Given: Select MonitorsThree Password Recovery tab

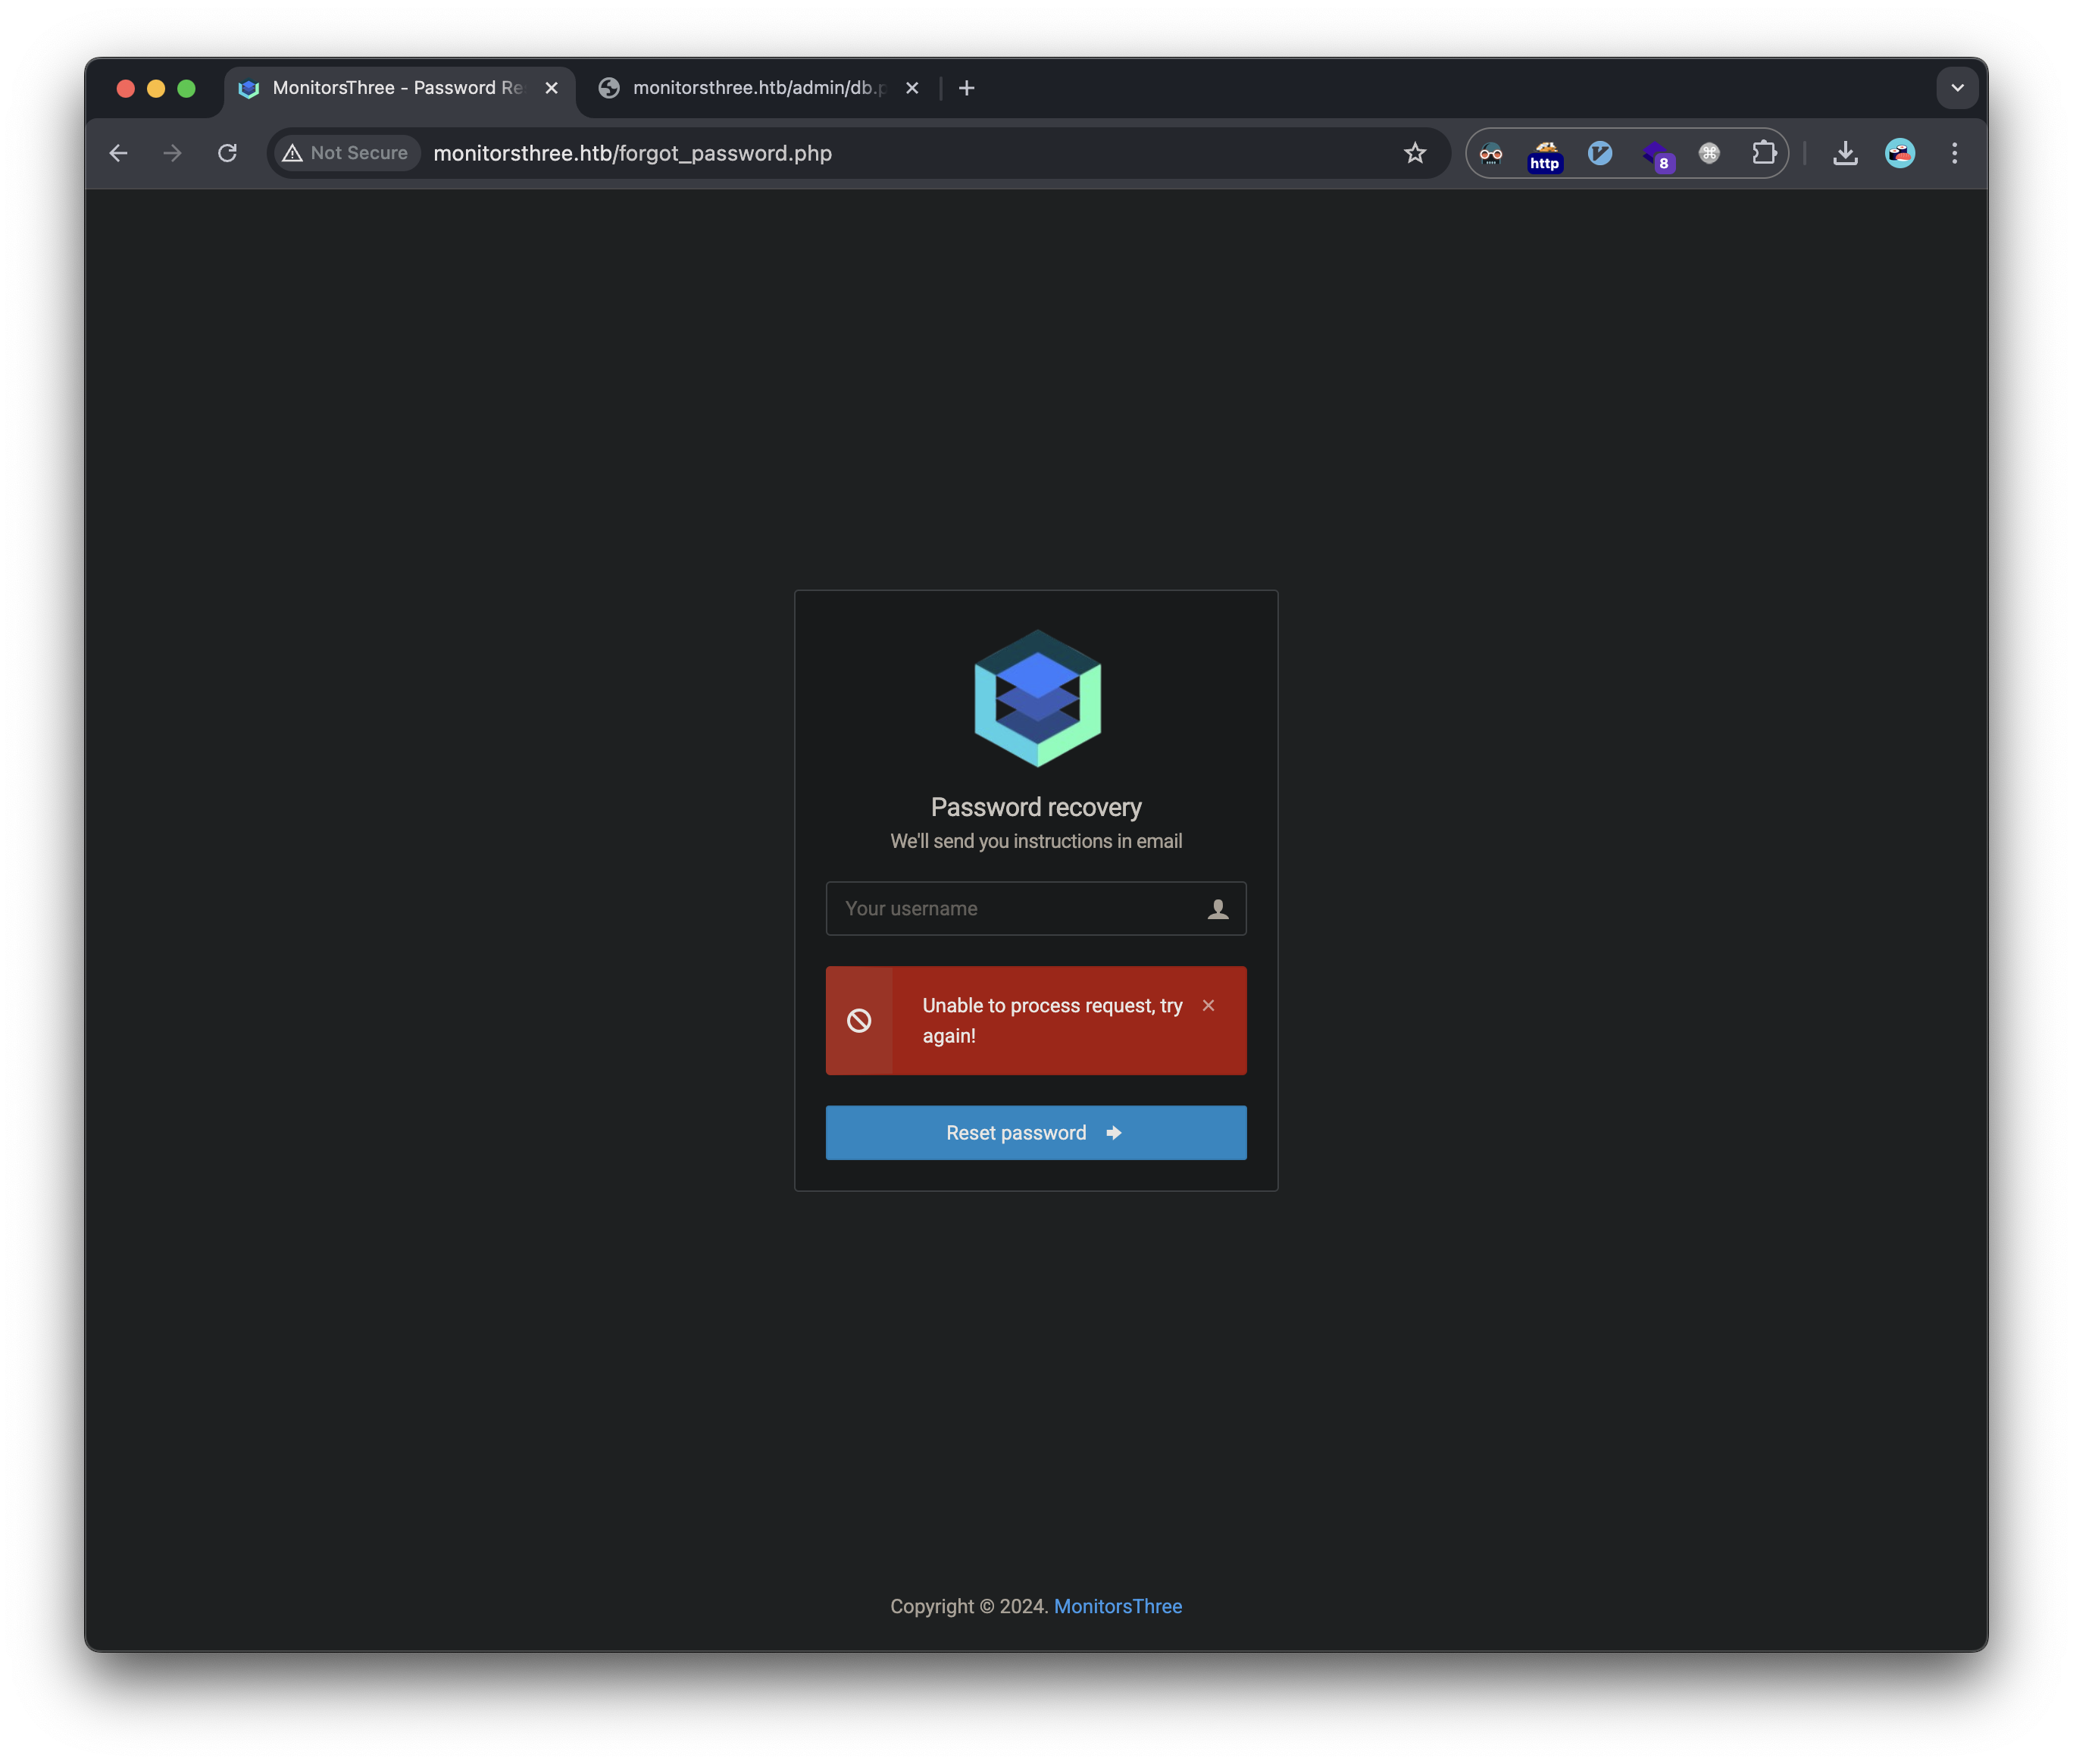Looking at the screenshot, I should pyautogui.click(x=396, y=88).
